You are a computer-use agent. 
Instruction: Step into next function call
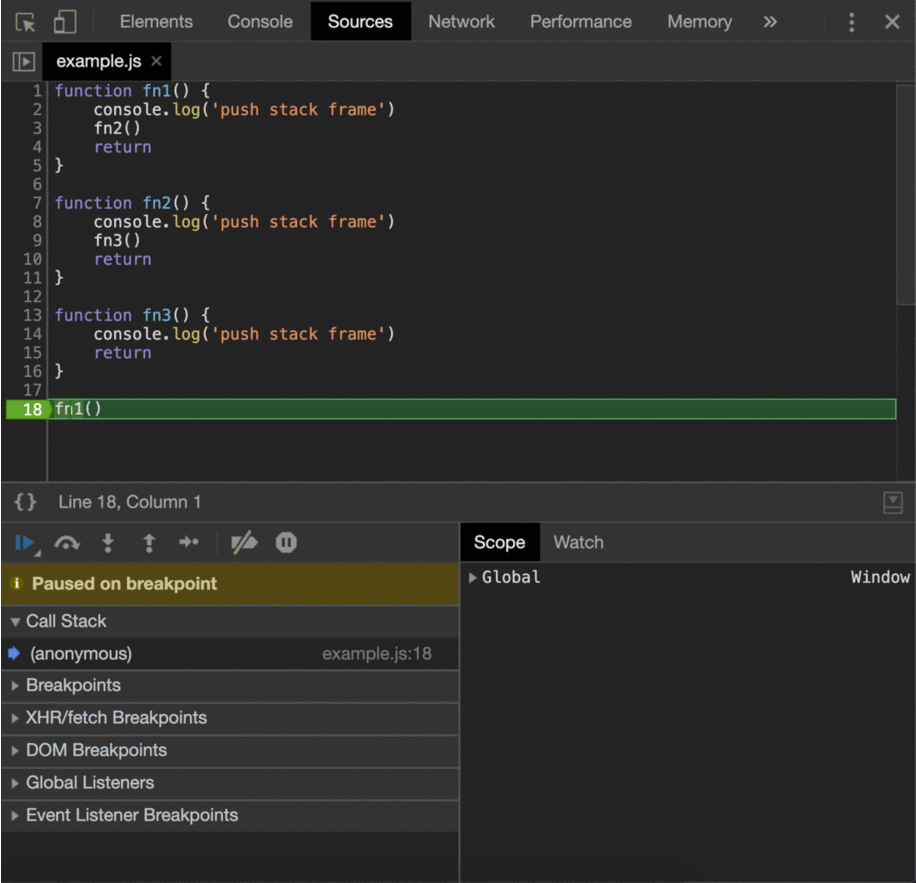point(108,543)
